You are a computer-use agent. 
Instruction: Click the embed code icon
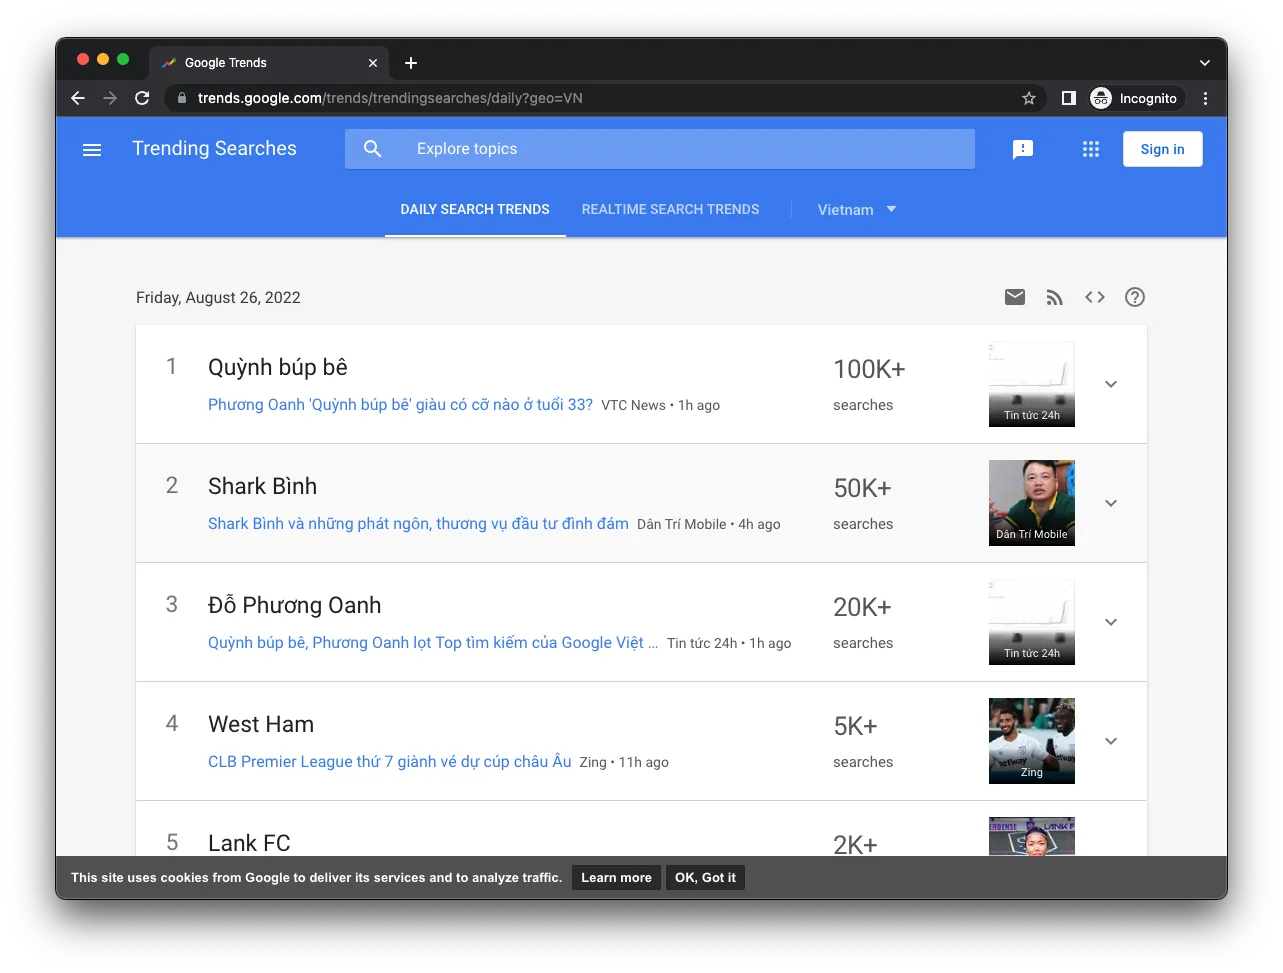pyautogui.click(x=1095, y=297)
